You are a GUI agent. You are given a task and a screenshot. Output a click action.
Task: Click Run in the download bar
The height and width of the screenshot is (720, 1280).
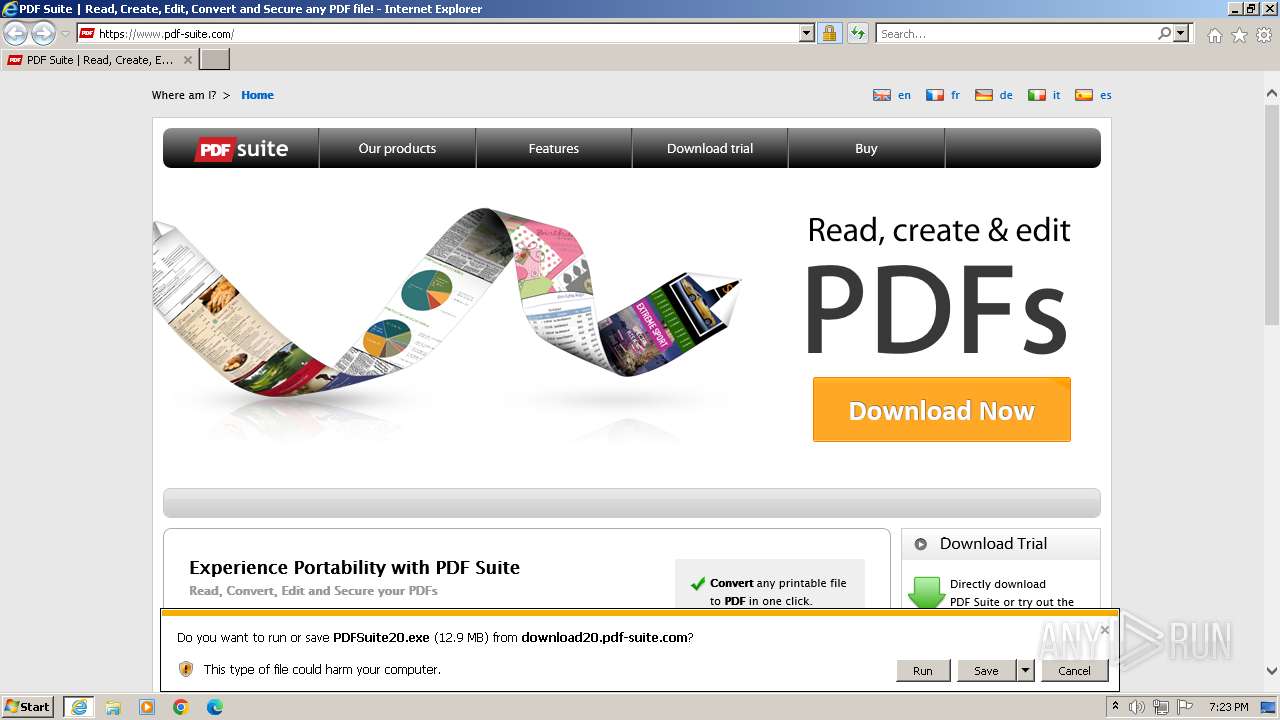(x=923, y=671)
